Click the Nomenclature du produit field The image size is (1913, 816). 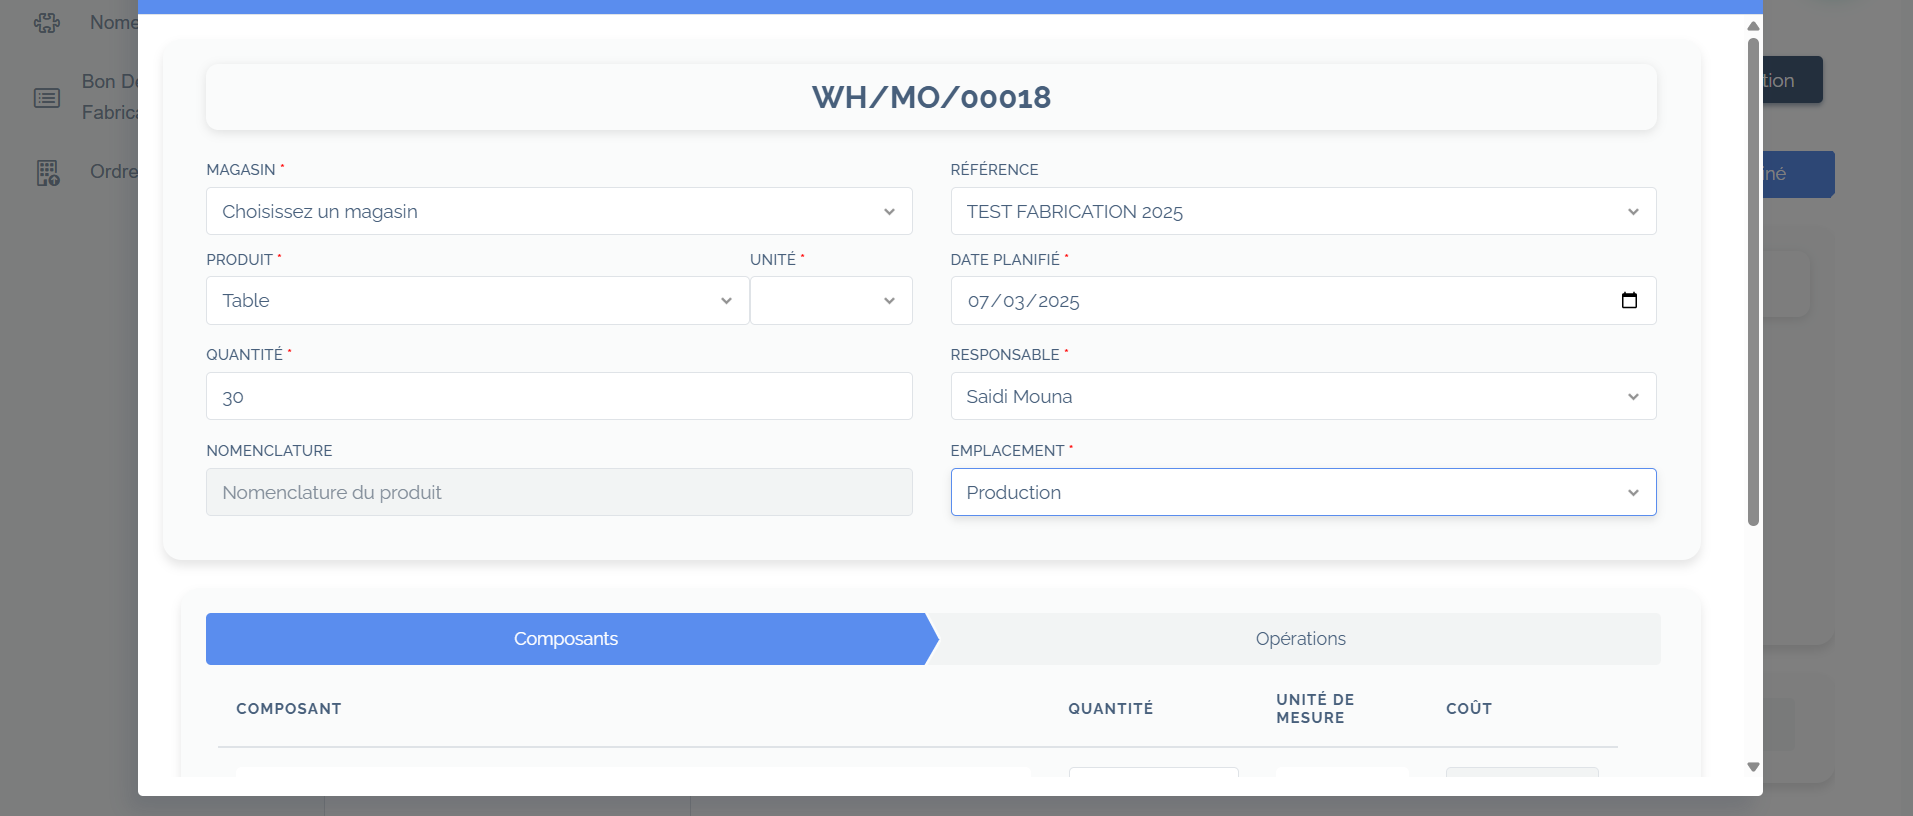[x=559, y=492]
